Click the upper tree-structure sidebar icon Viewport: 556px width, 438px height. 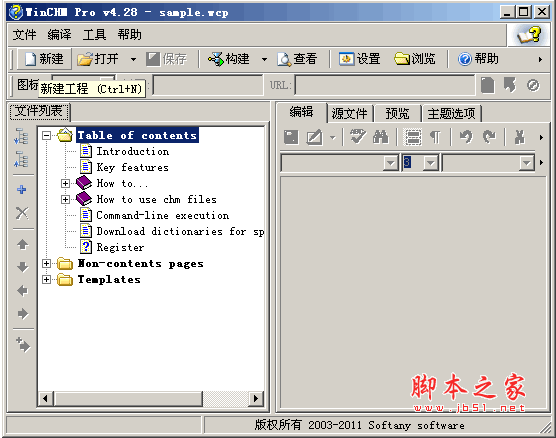(x=22, y=137)
